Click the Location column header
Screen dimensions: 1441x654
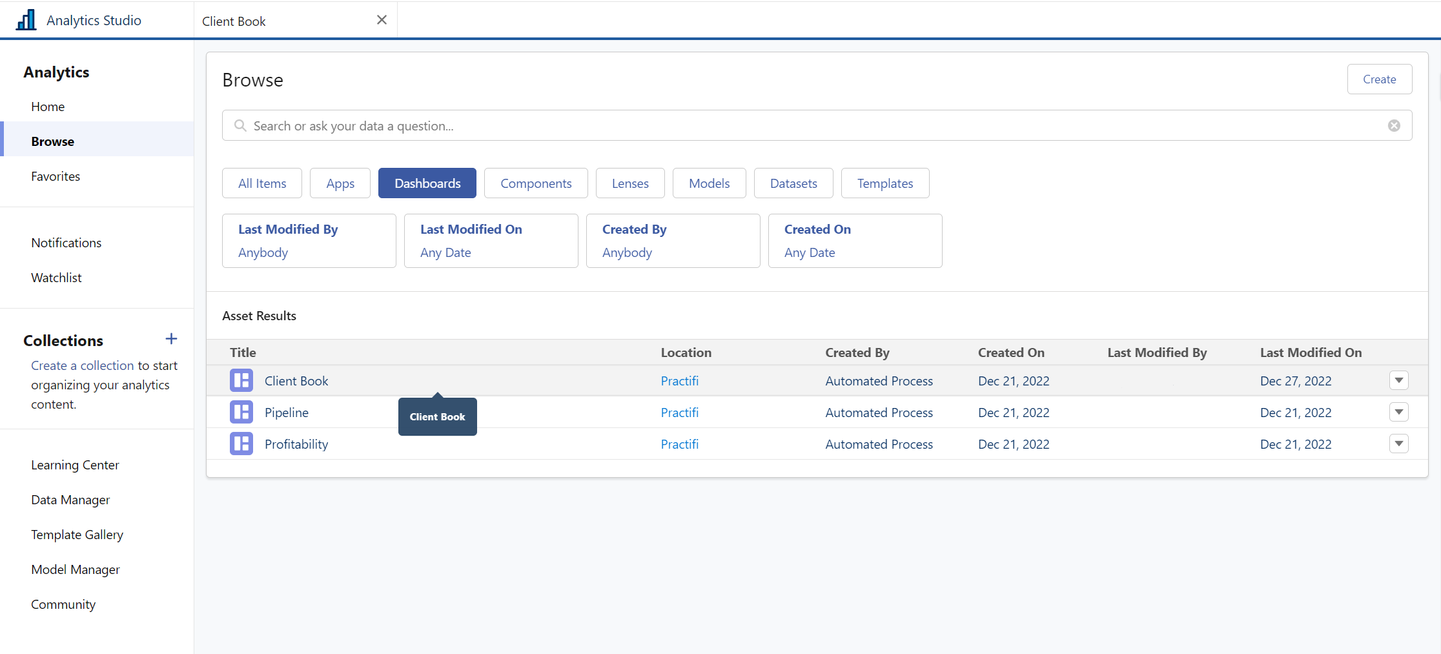686,352
